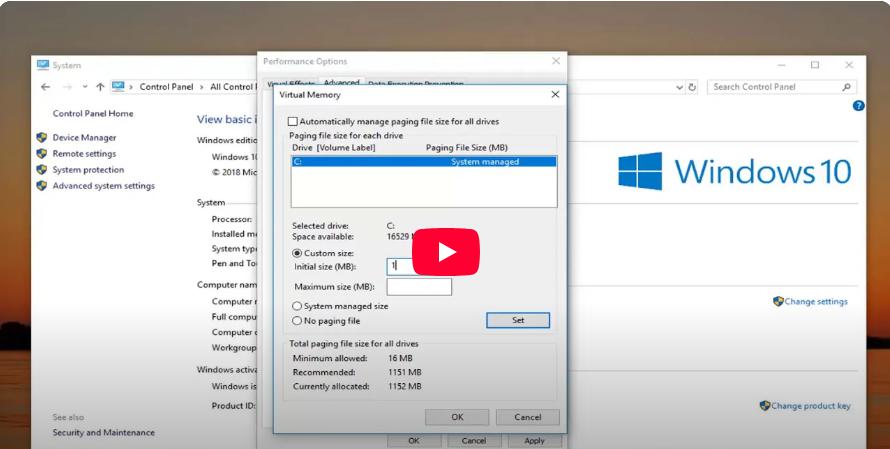890x449 pixels.
Task: Click OK in Performance Options window
Action: click(414, 440)
